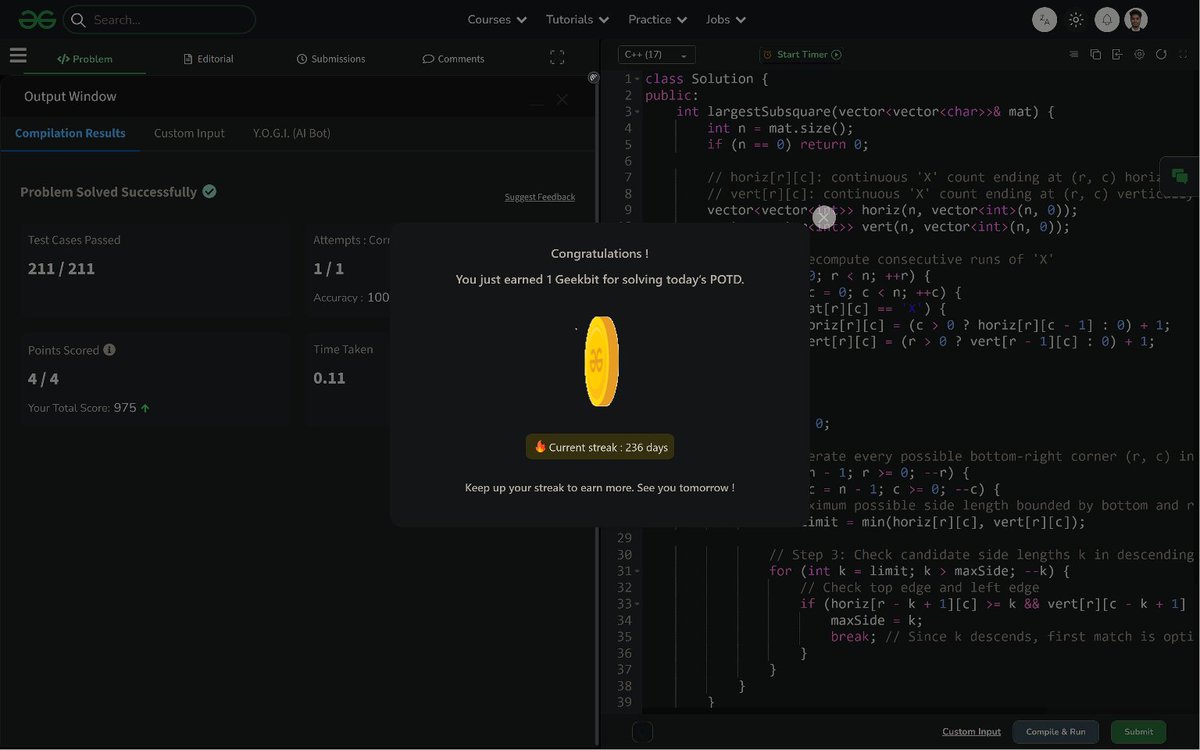Expand the Jobs dropdown menu
The height and width of the screenshot is (750, 1200).
[725, 19]
